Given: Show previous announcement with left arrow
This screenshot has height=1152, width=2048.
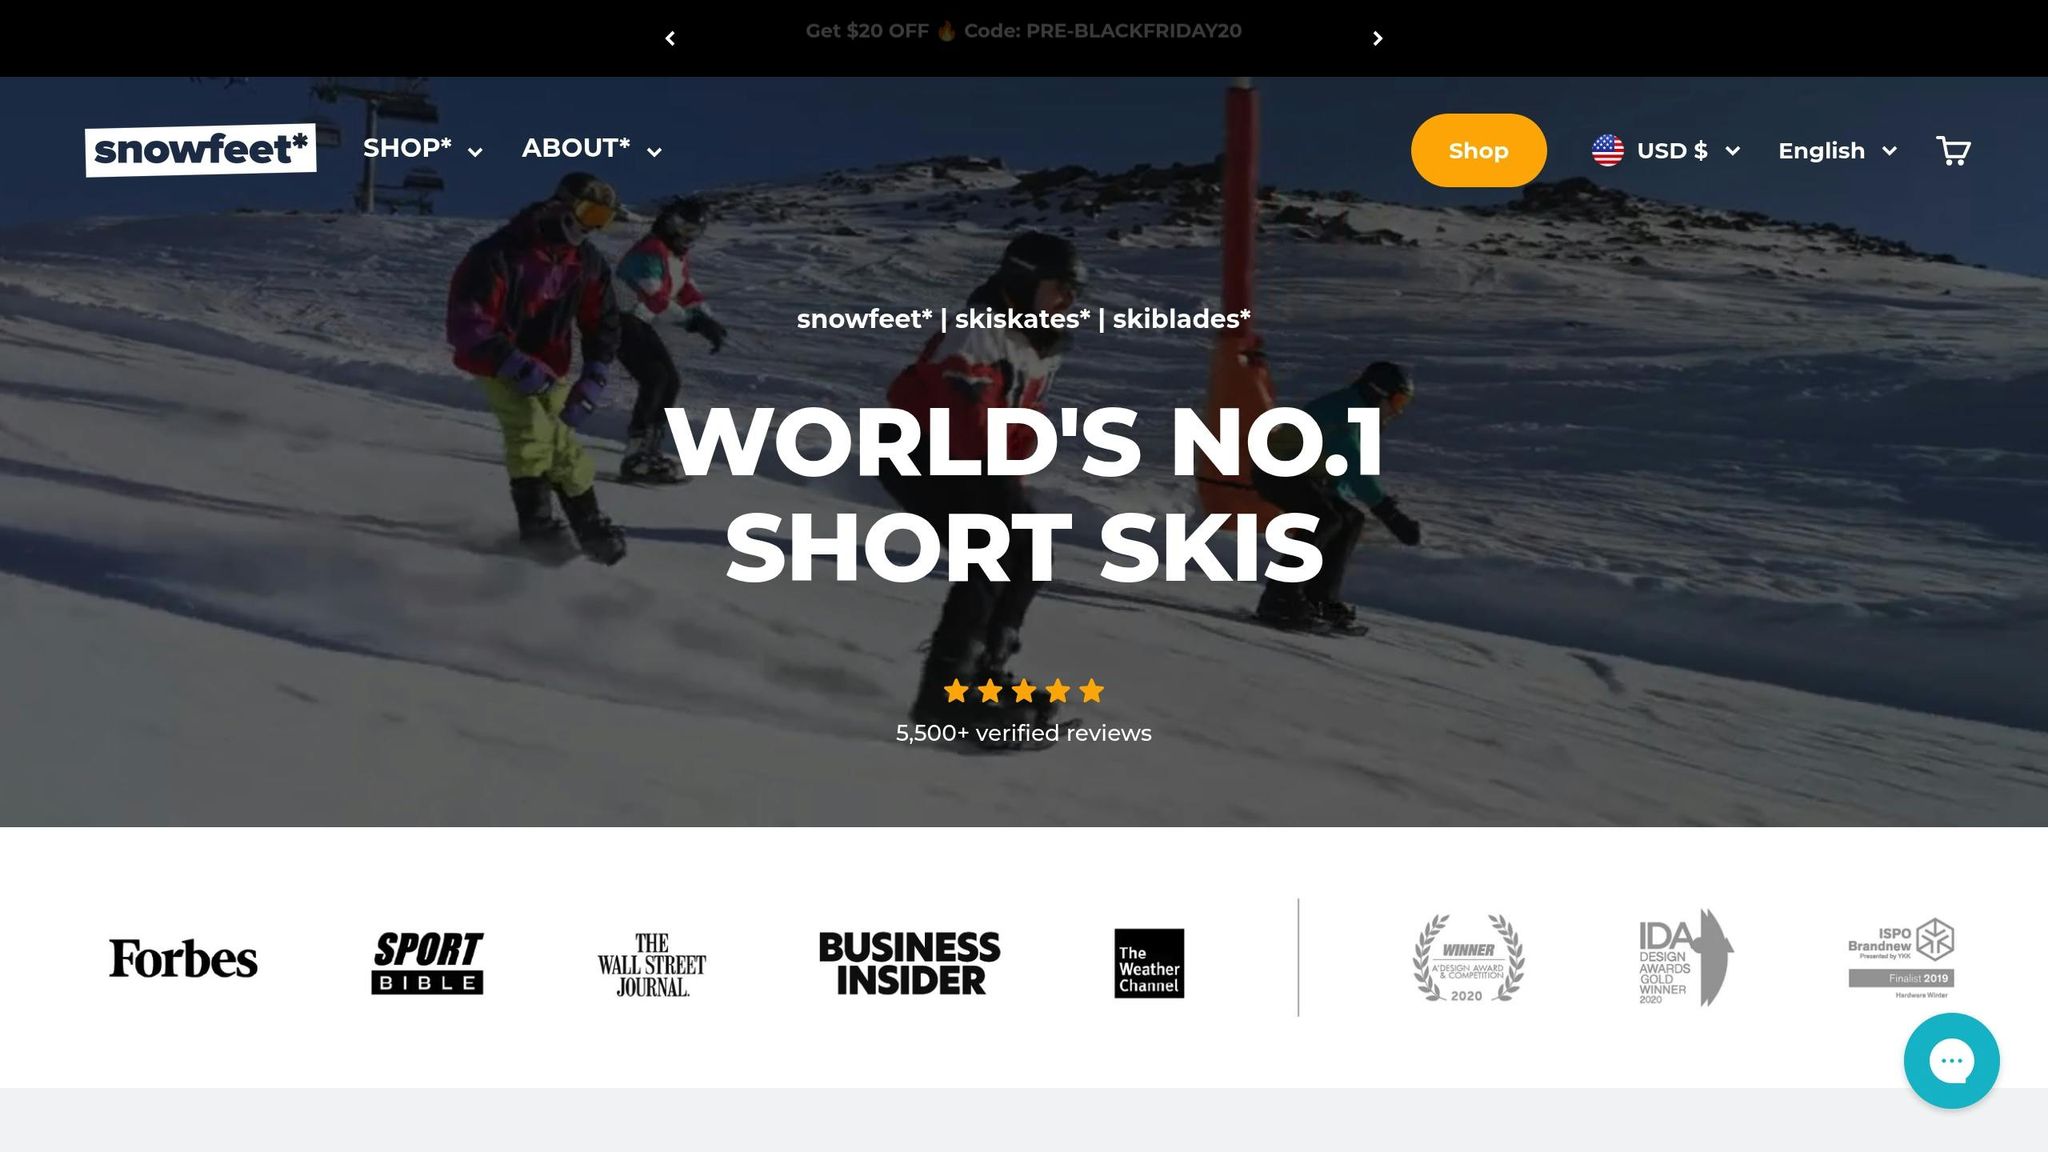Looking at the screenshot, I should pos(670,38).
